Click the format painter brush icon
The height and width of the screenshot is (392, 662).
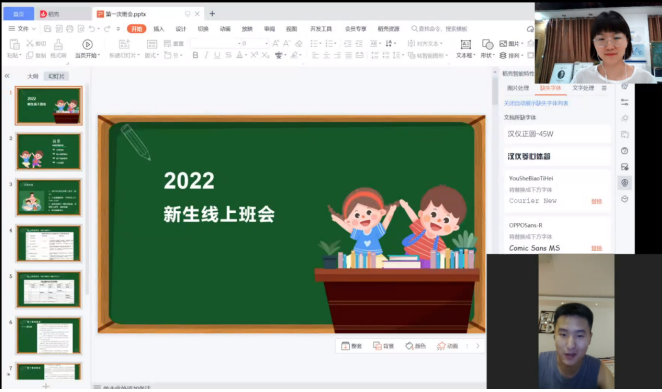pos(58,44)
